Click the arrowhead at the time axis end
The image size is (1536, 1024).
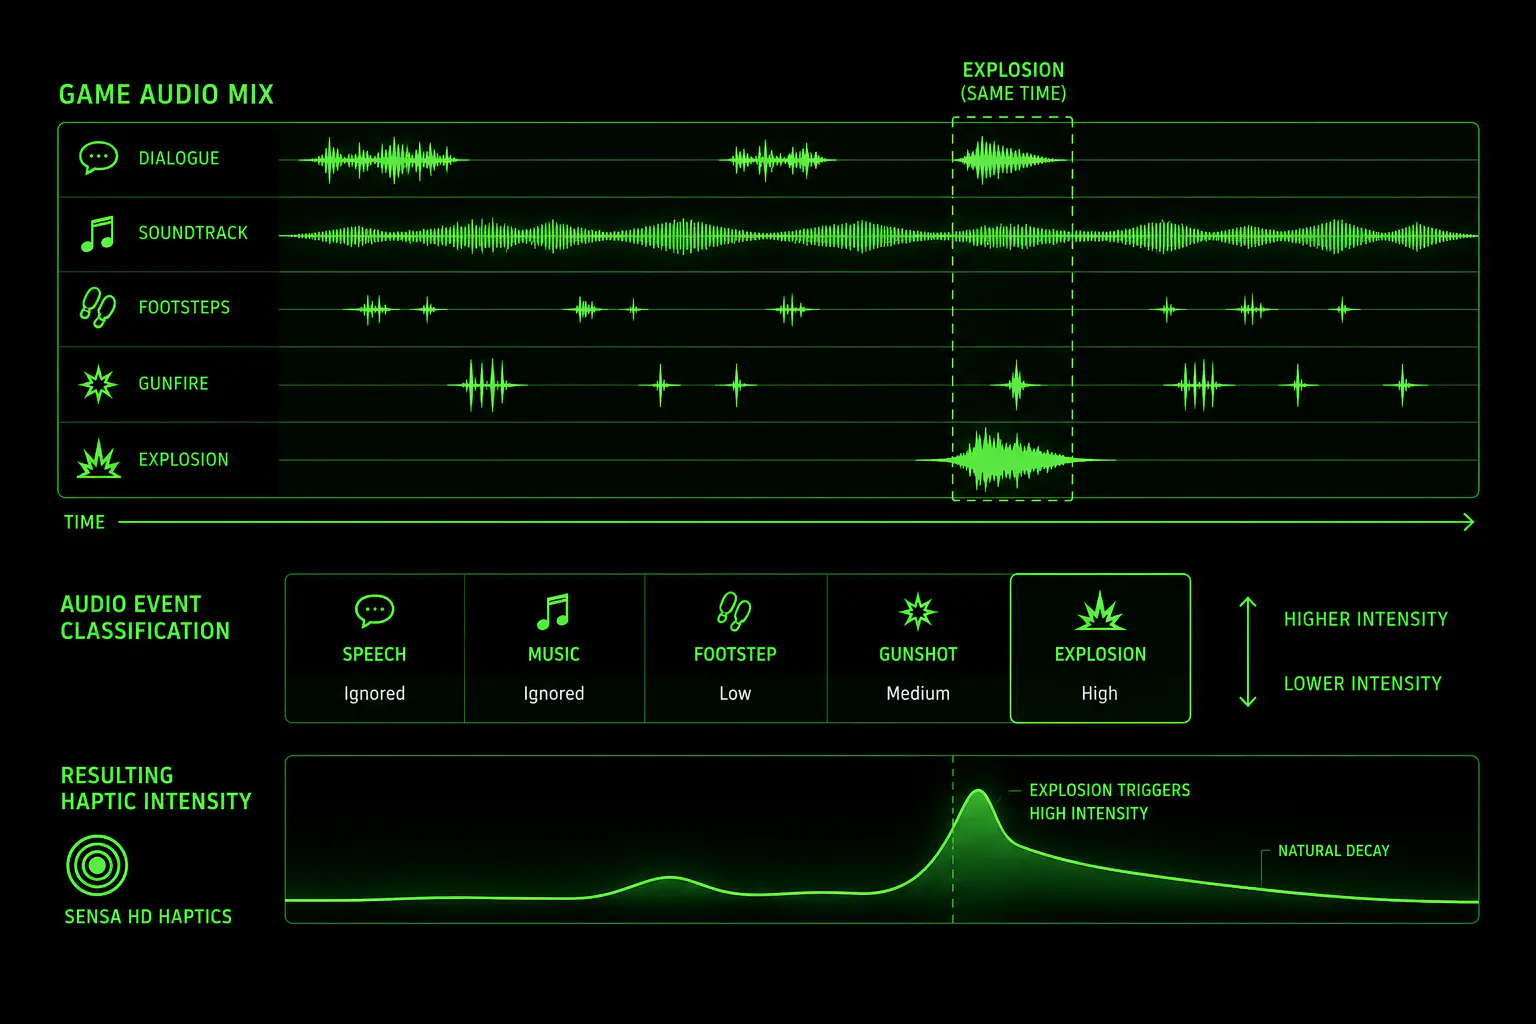pos(1468,522)
